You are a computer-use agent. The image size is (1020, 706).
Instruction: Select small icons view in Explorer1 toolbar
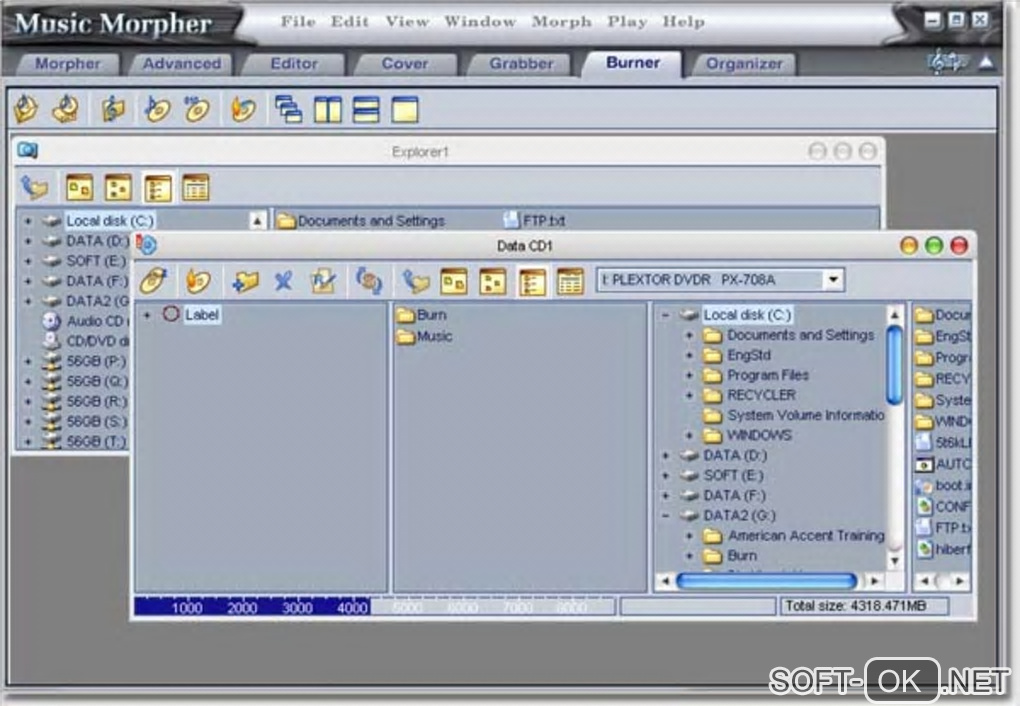coord(118,187)
